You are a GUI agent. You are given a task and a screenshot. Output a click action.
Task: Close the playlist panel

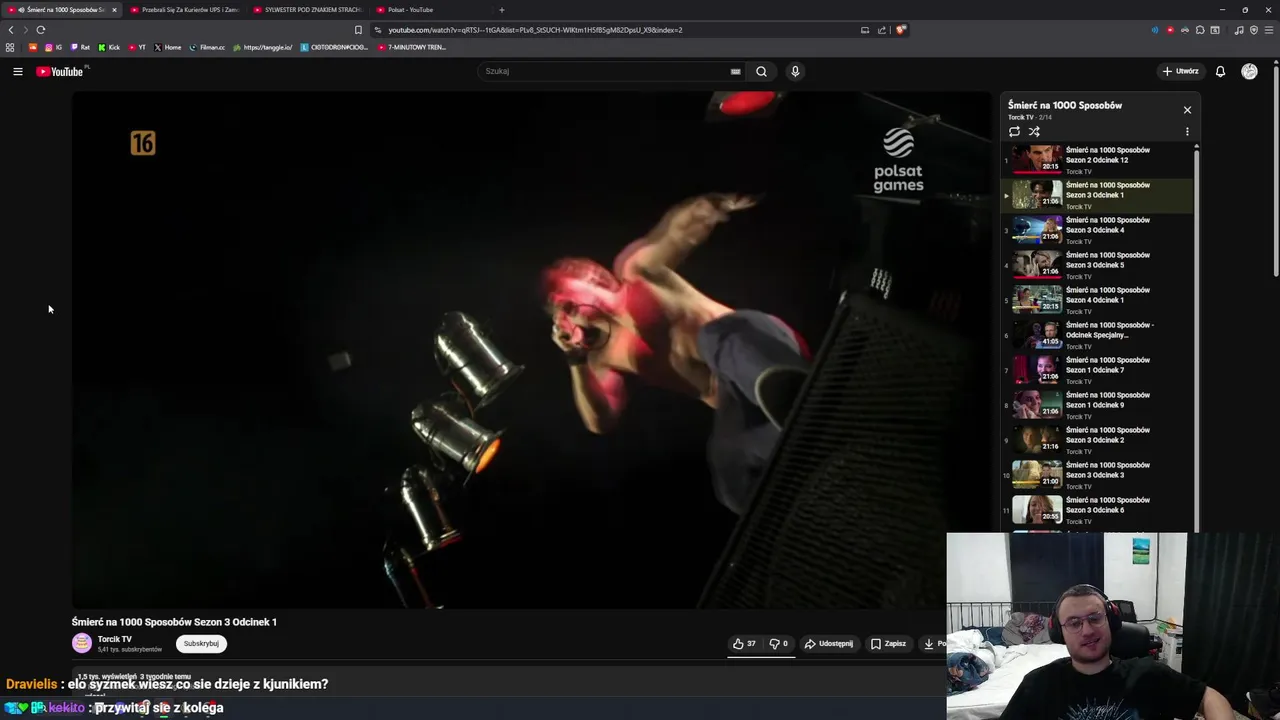[x=1187, y=110]
